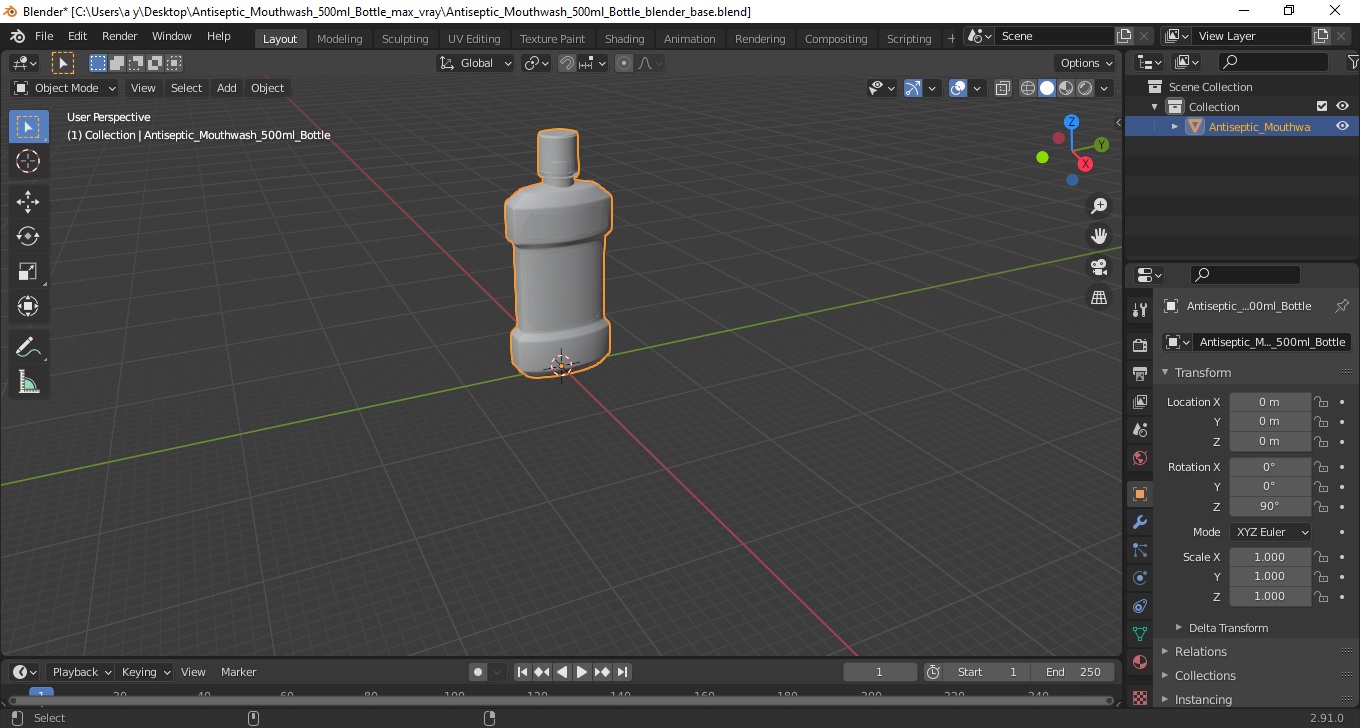Hide Antiseptic_Mouthwa object in the outliner
Viewport: 1360px width, 728px height.
[1342, 126]
